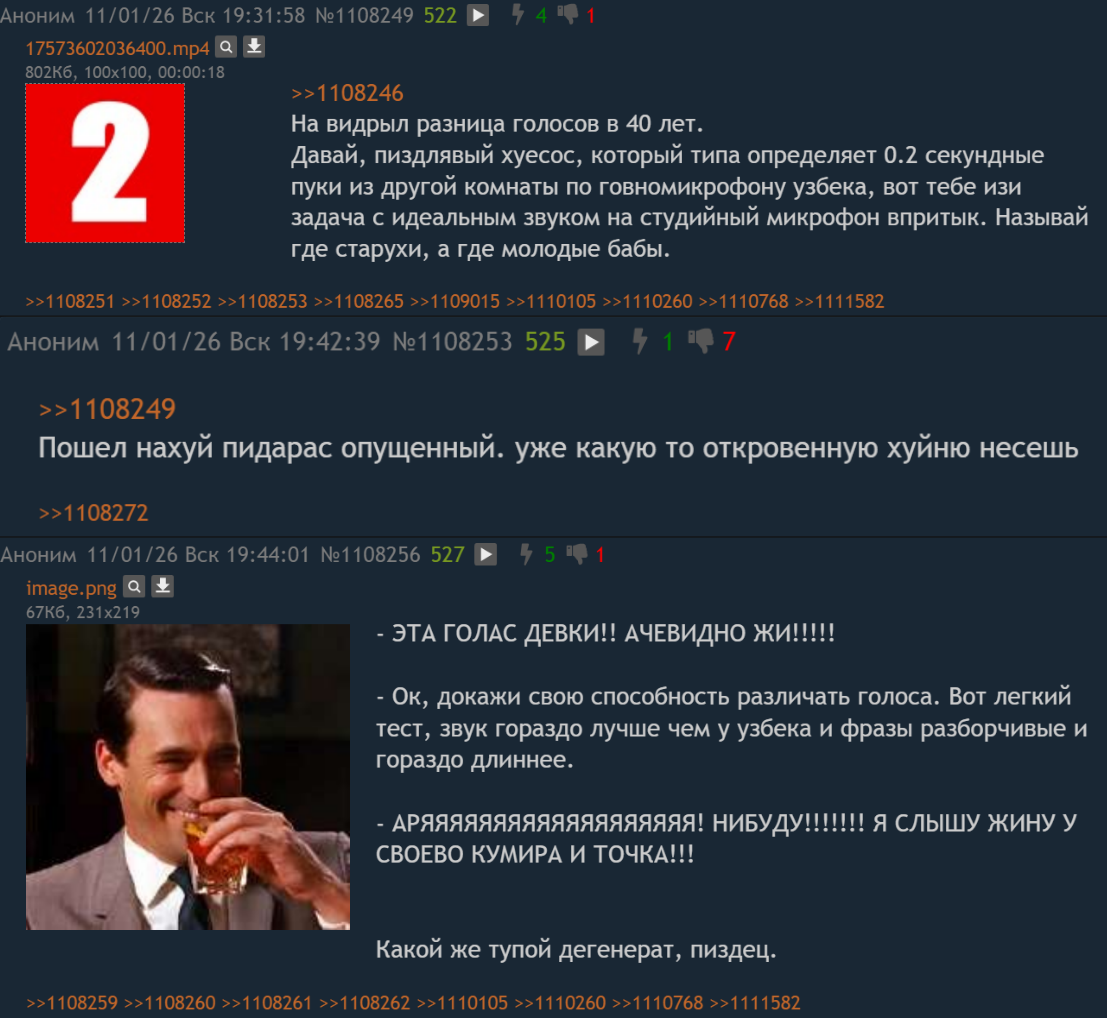The height and width of the screenshot is (1018, 1107).
Task: Download the image.png attachment
Action: [163, 586]
